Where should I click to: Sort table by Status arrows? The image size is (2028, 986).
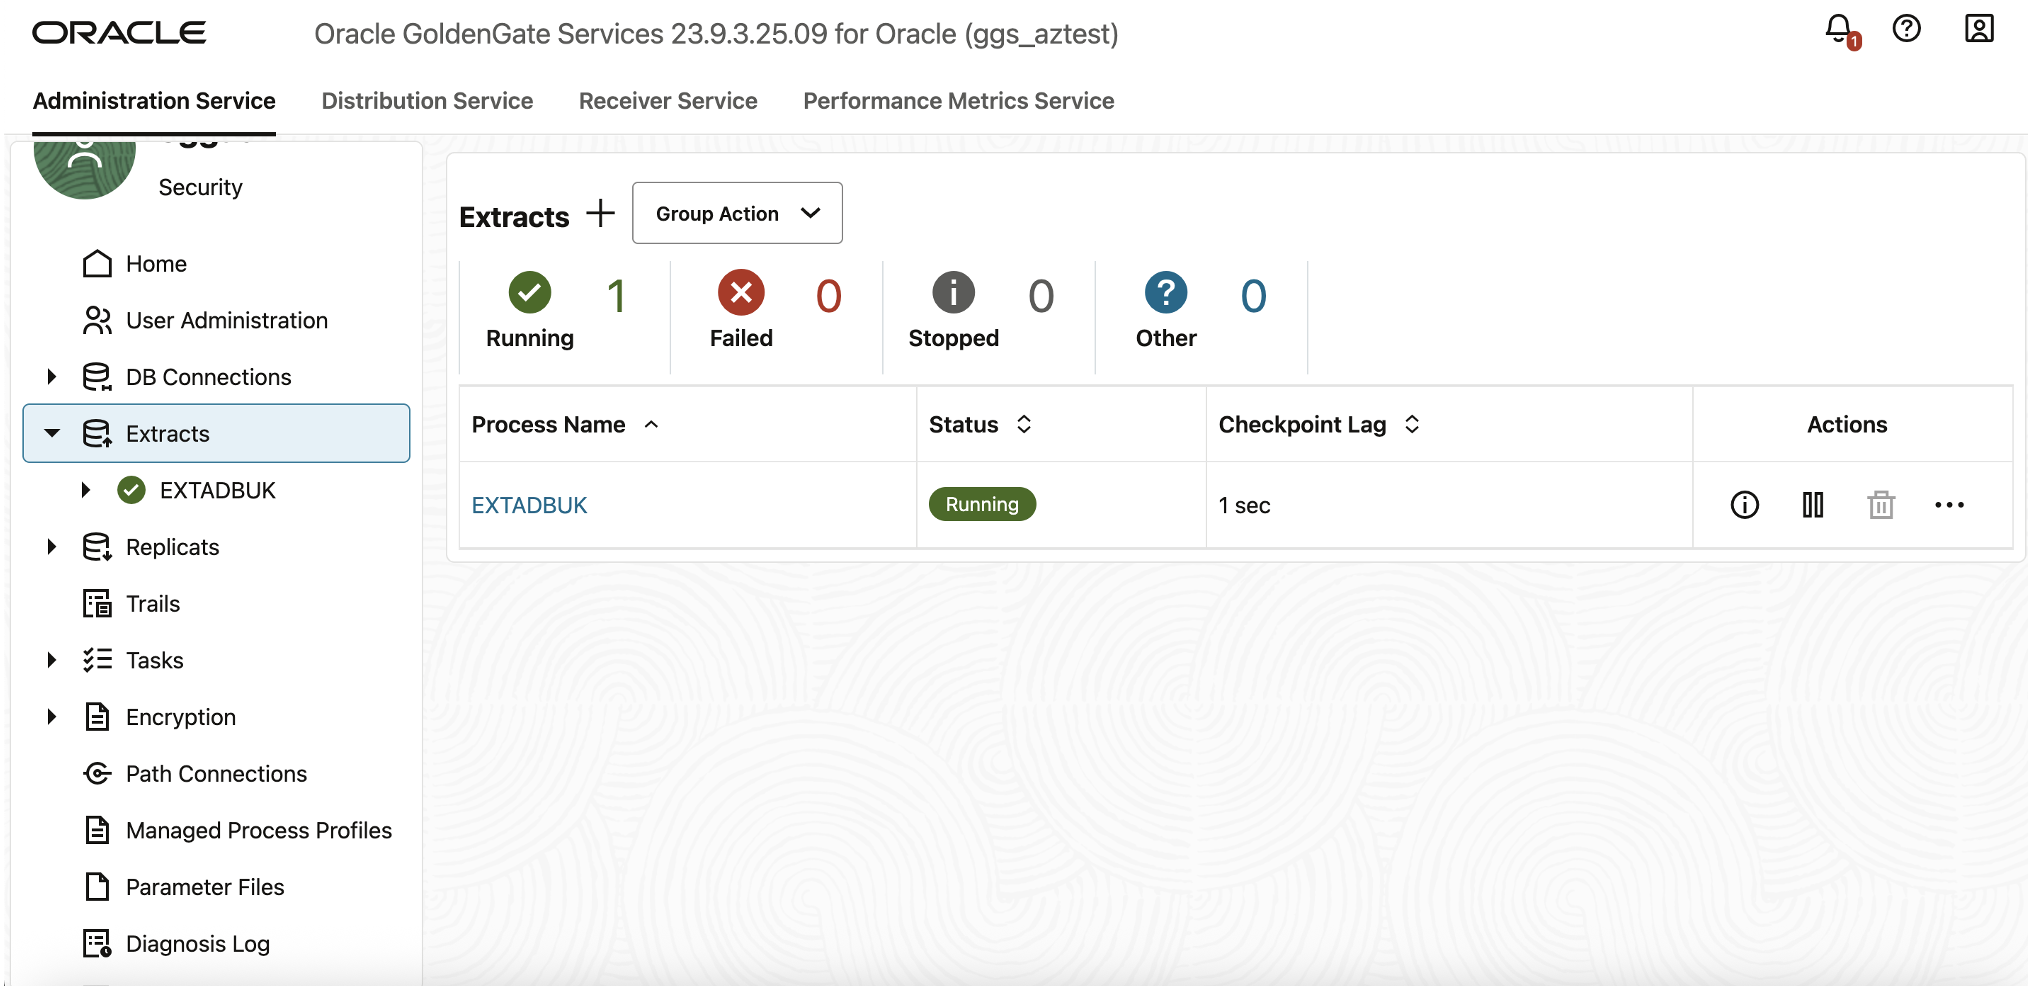[1024, 425]
